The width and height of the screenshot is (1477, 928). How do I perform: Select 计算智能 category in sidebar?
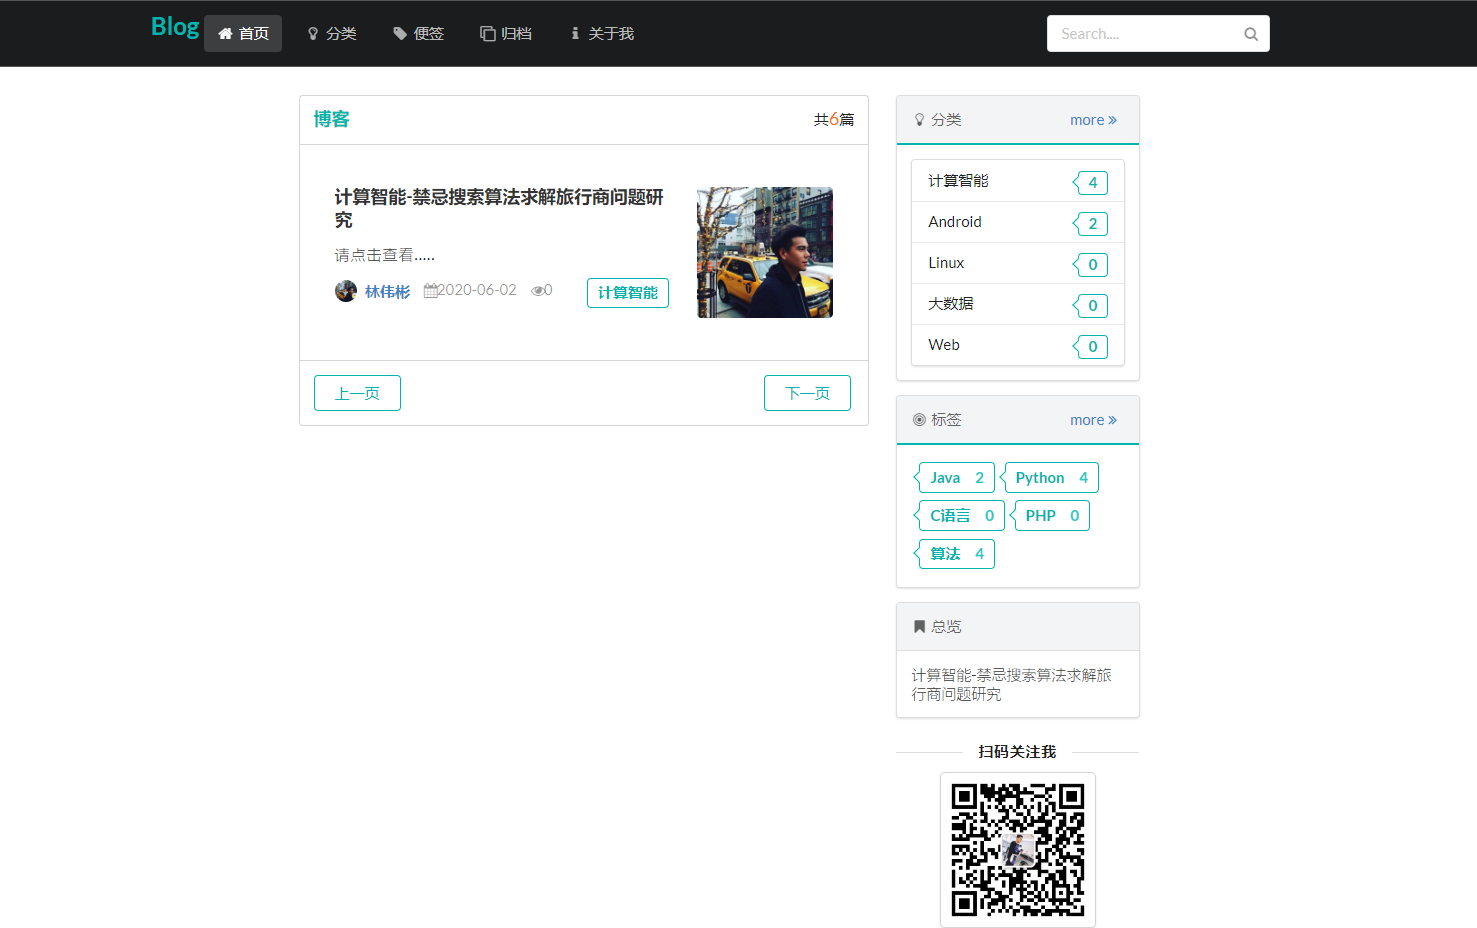[x=1018, y=181]
